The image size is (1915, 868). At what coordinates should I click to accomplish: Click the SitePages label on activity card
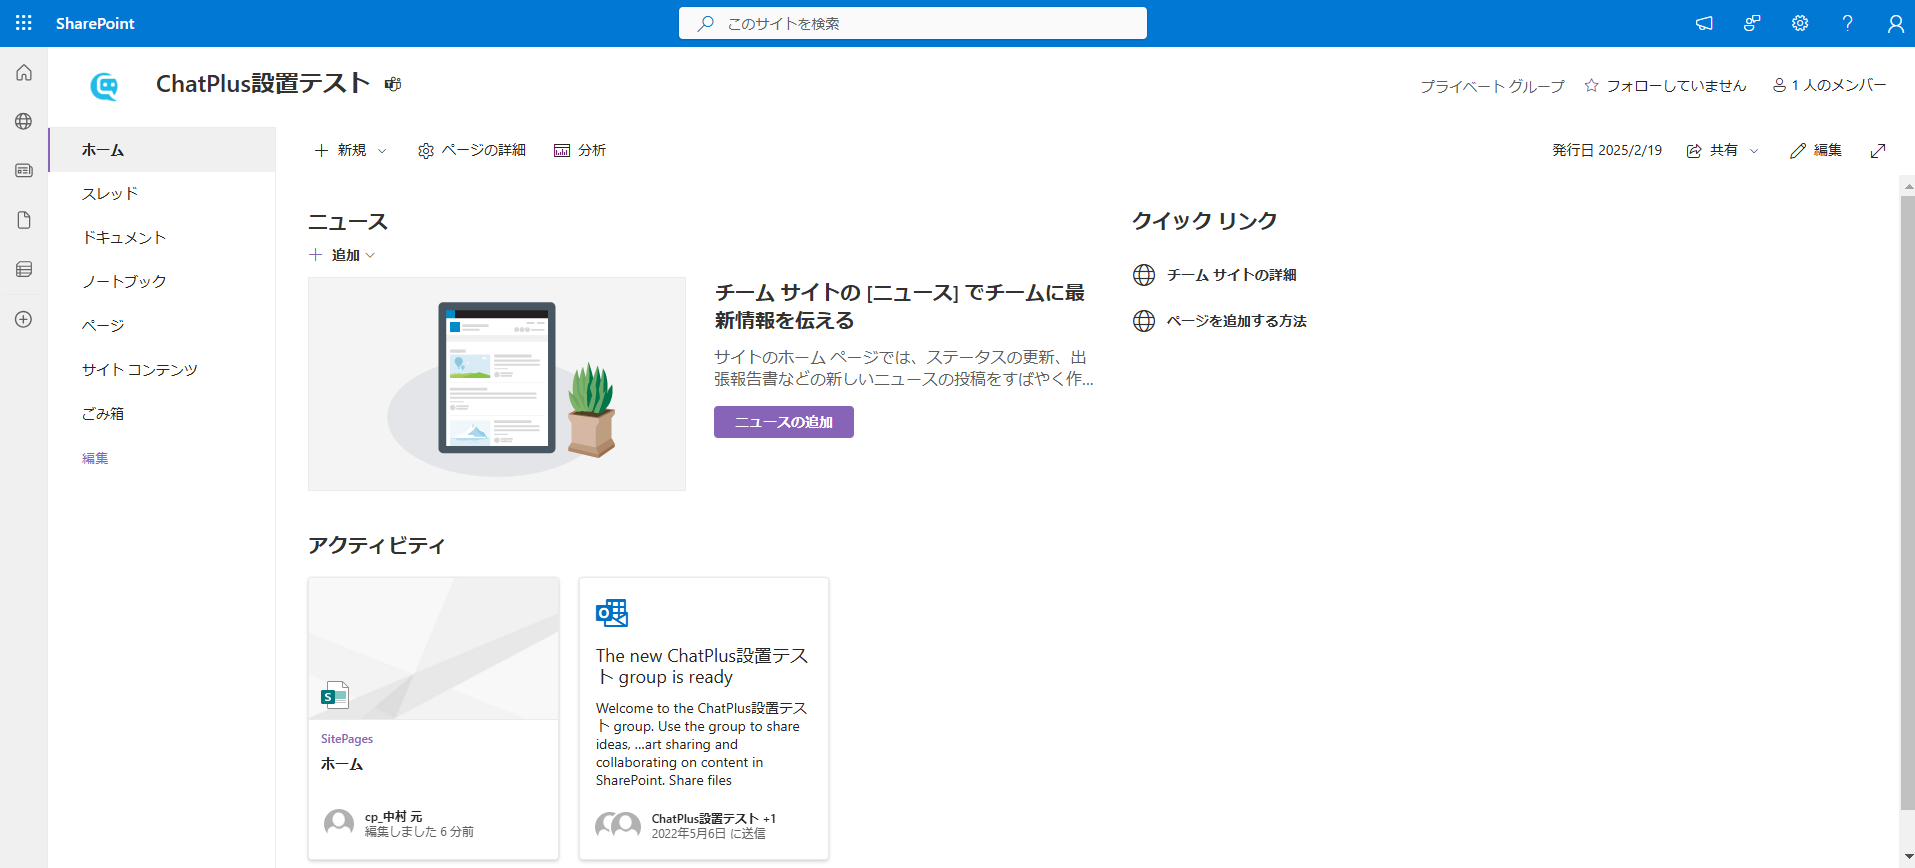pos(347,739)
